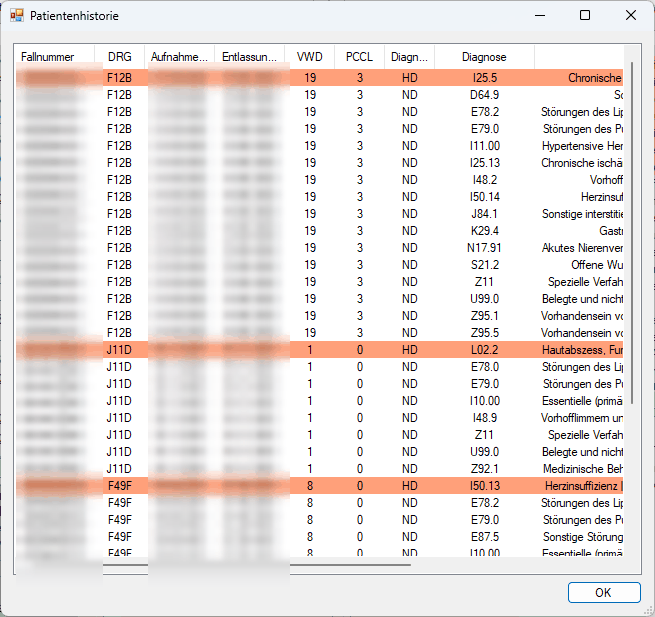Select diagnosis code J84.1
This screenshot has height=617, width=655.
click(x=485, y=214)
